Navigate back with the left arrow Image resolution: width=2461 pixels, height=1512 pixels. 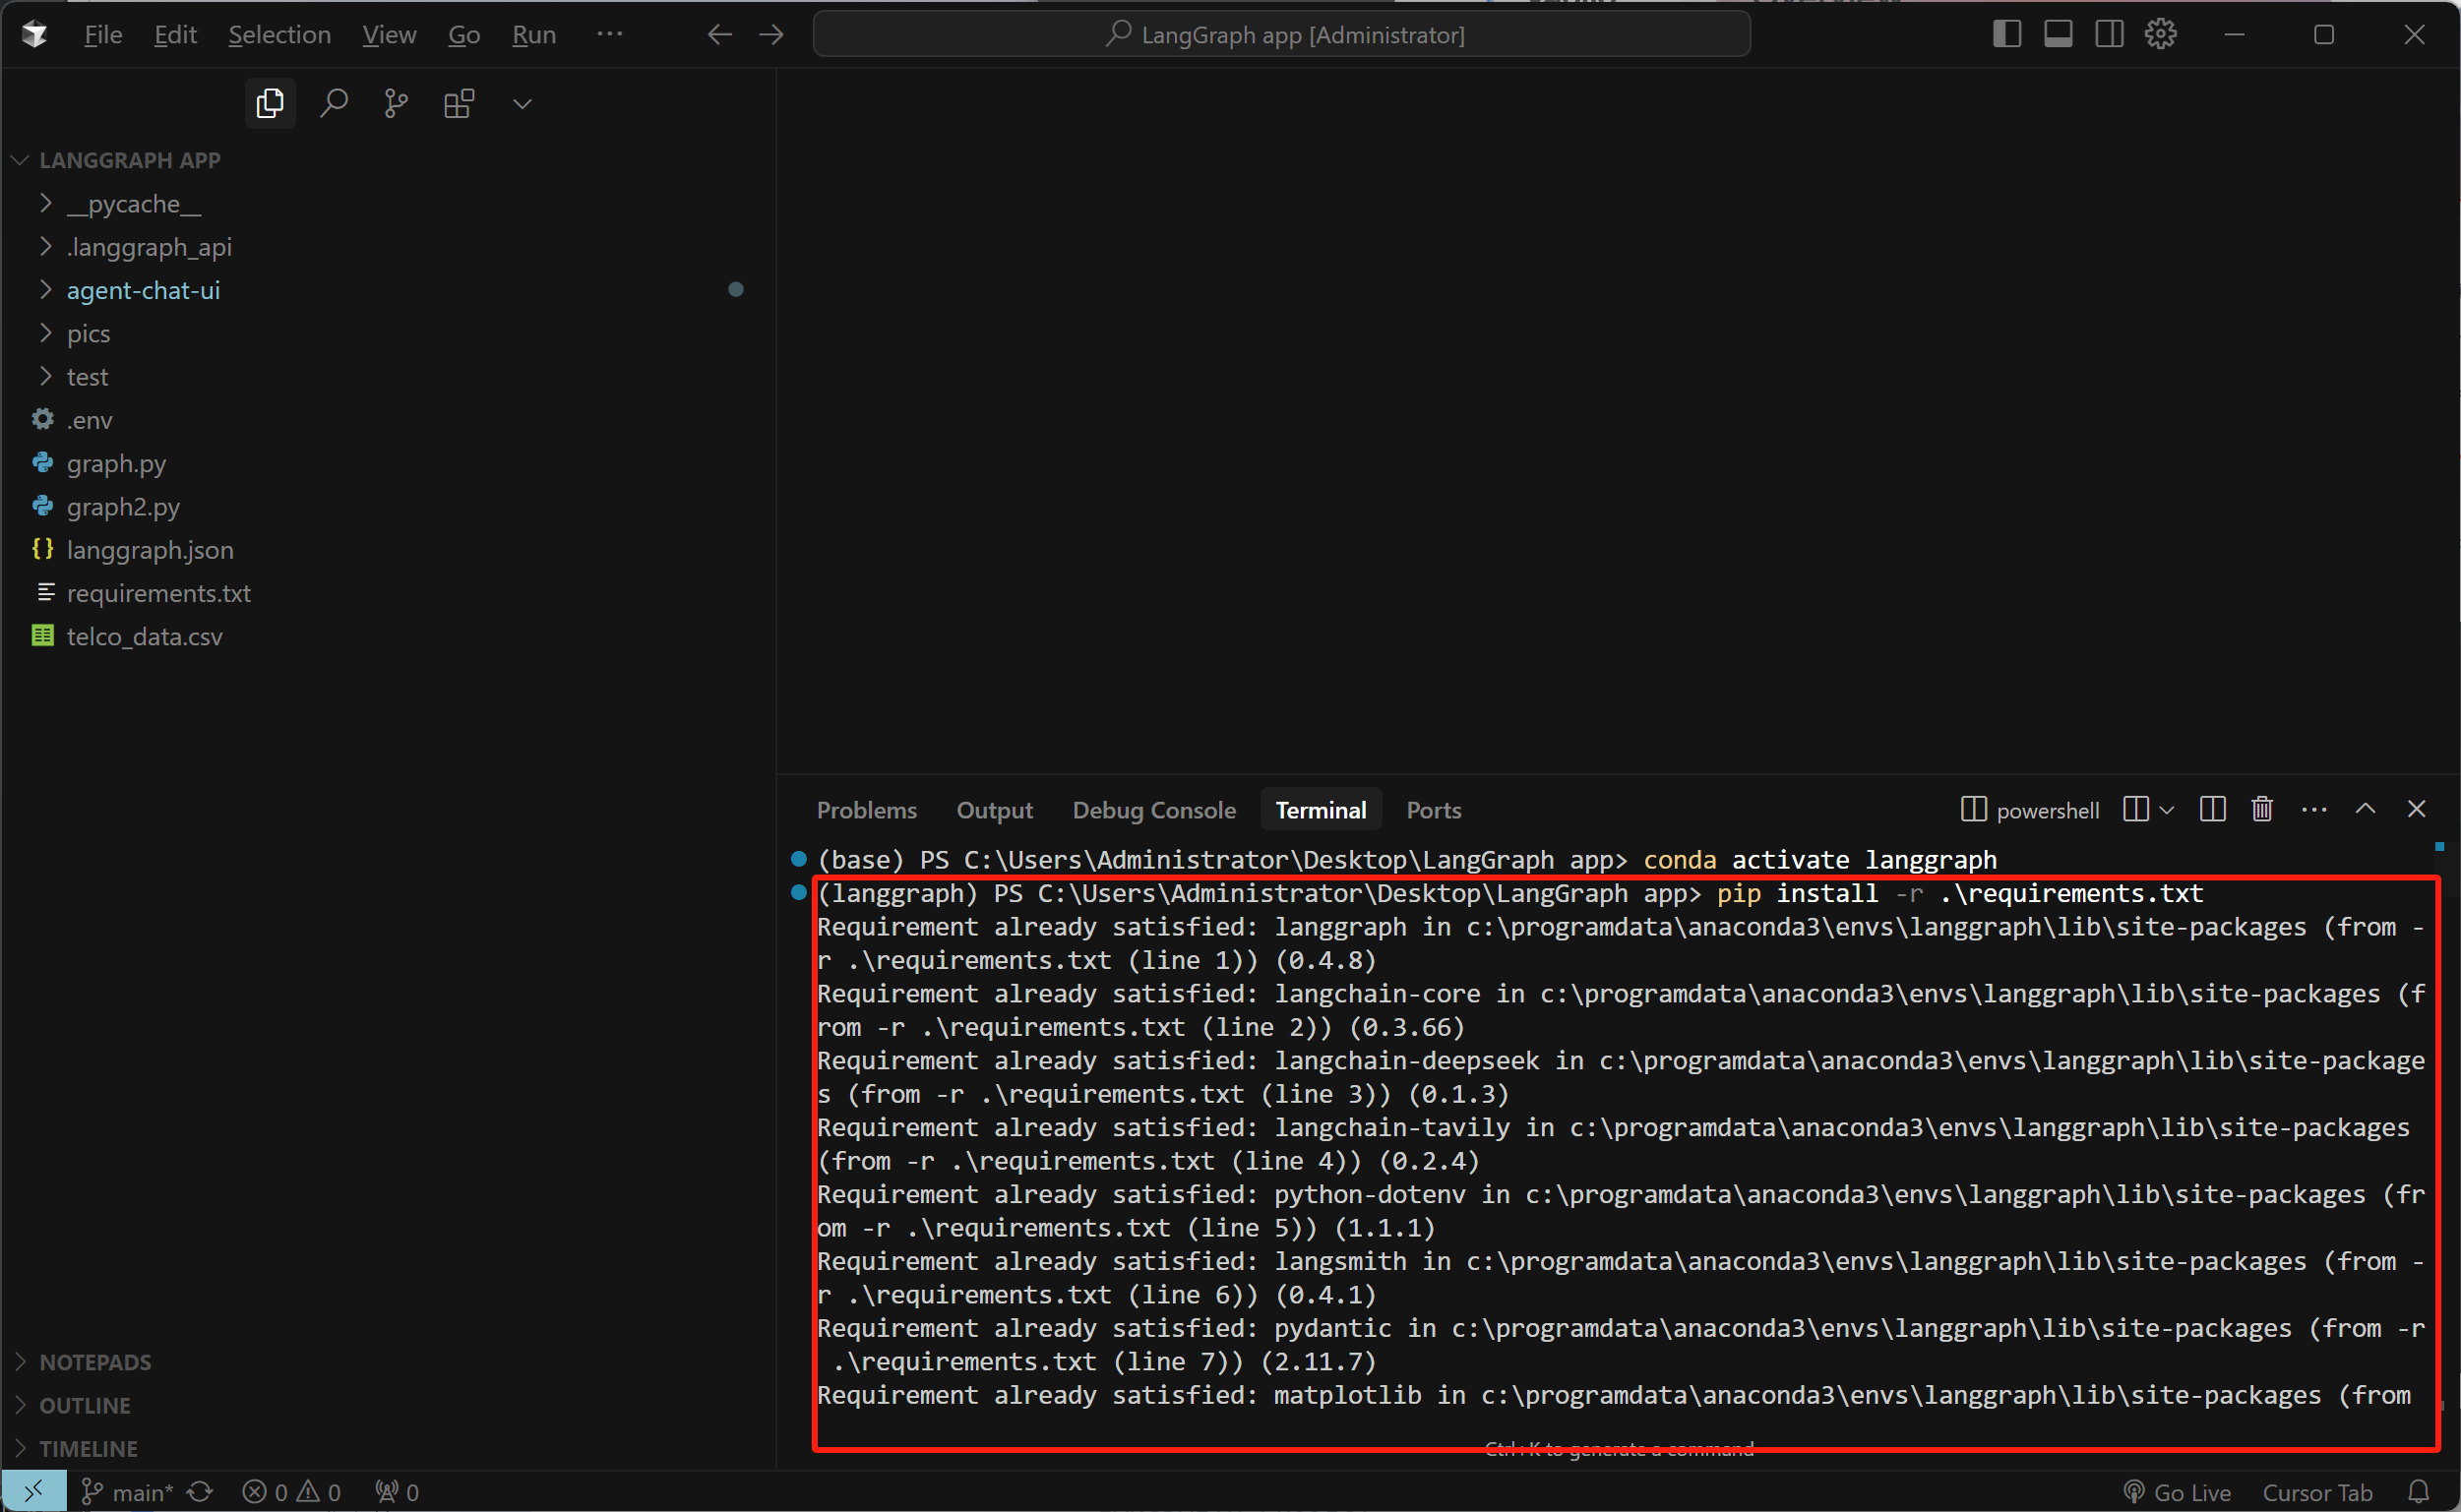(720, 35)
